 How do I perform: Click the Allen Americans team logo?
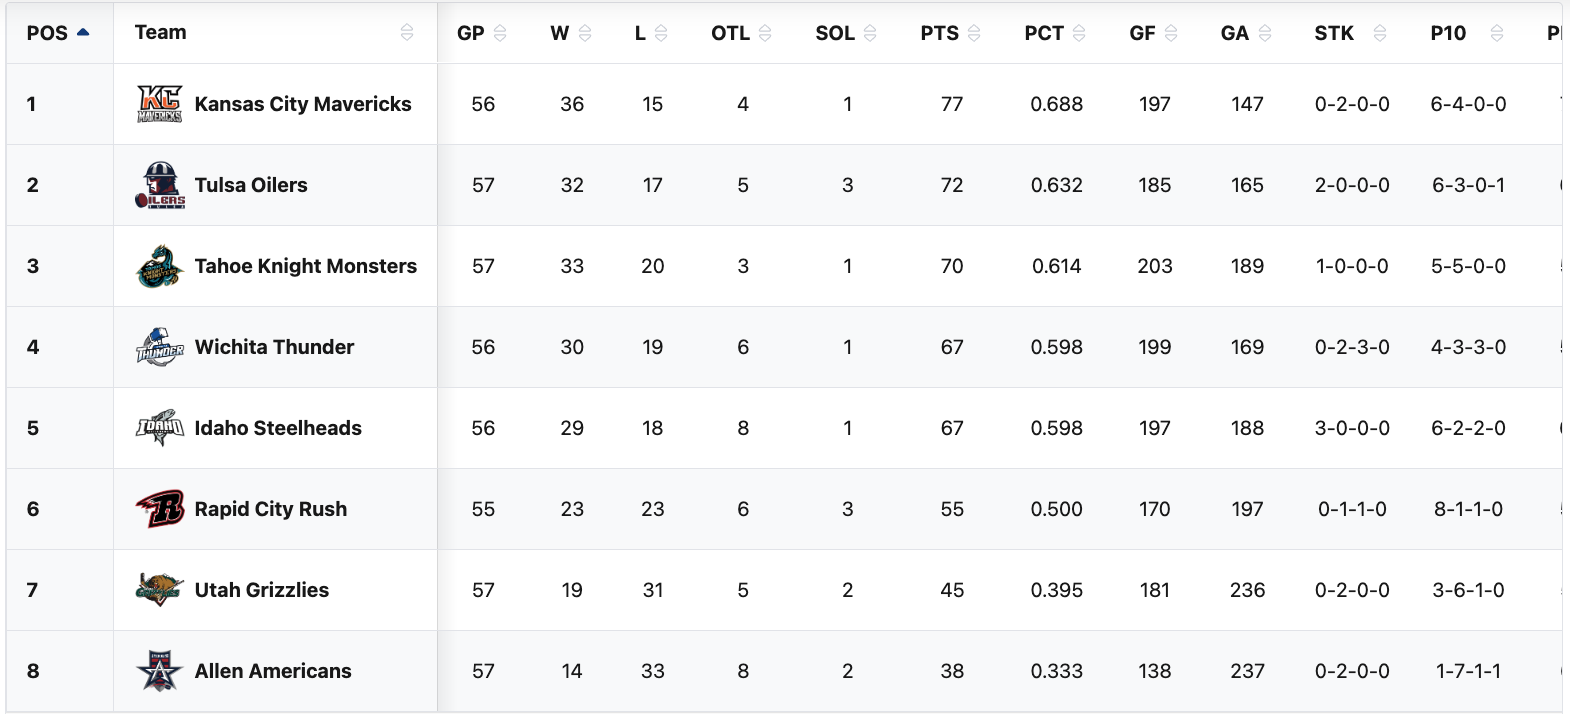coord(159,671)
